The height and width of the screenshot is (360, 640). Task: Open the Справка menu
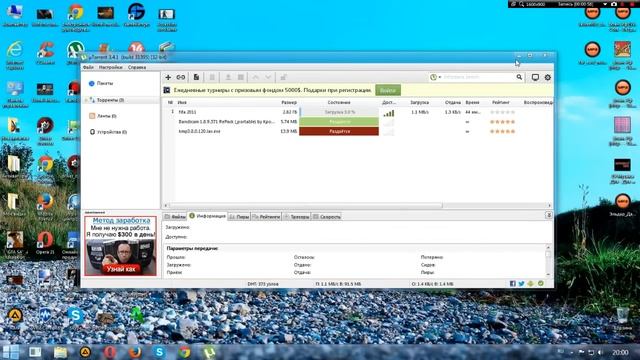tap(137, 67)
